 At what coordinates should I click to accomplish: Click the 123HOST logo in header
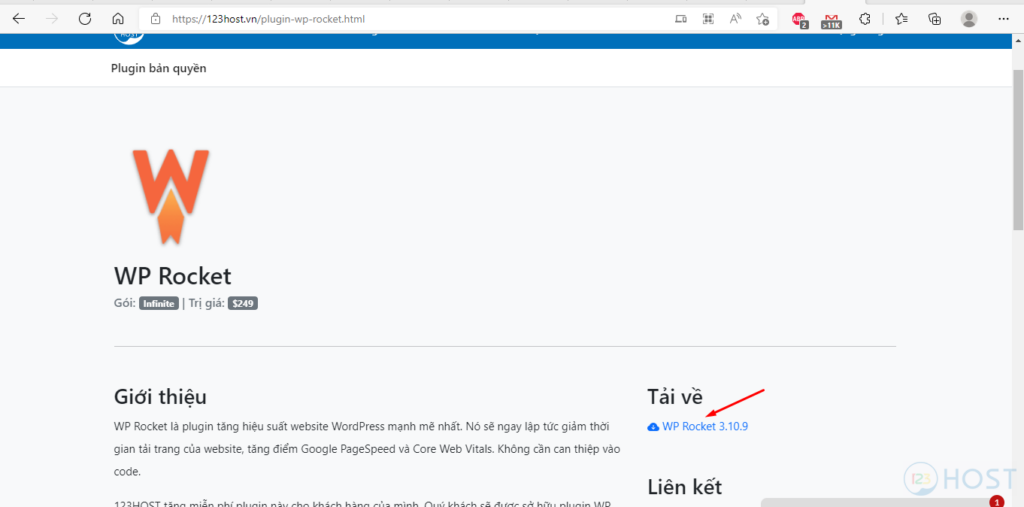129,37
